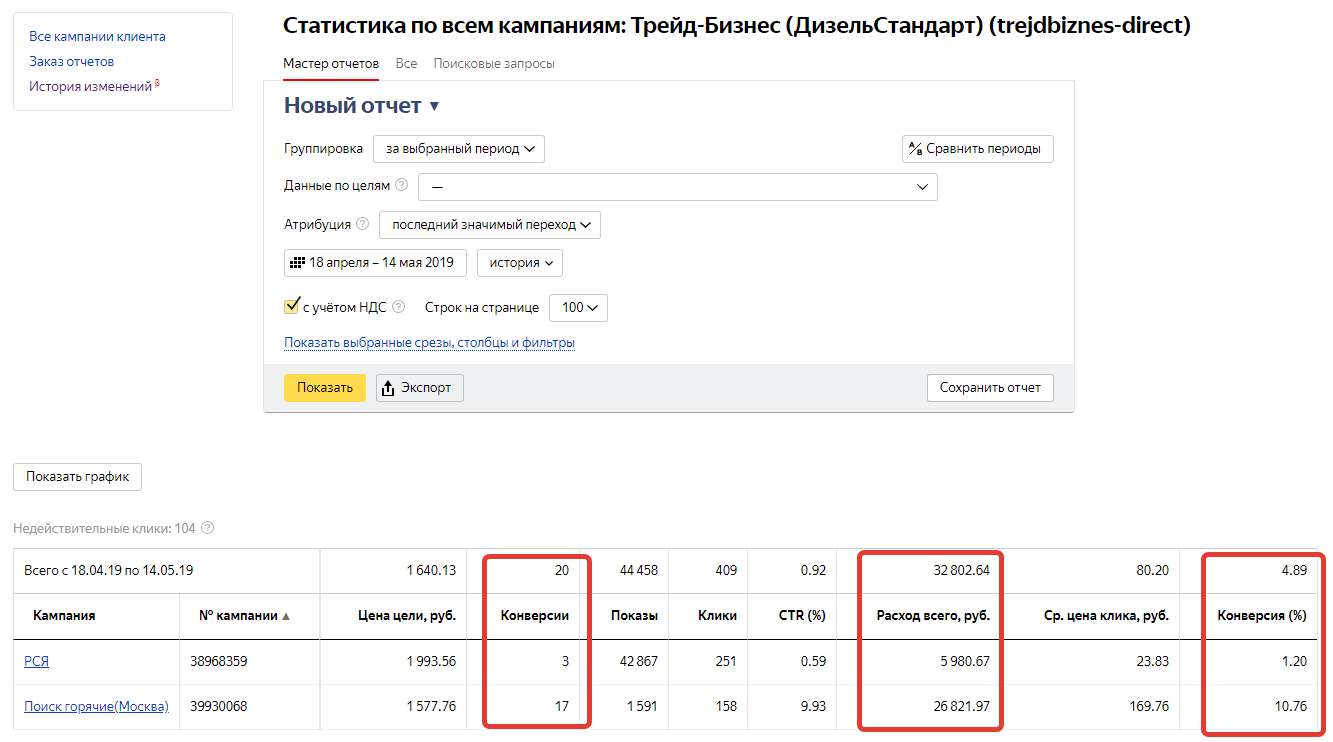Open Все кампании клиента link
The height and width of the screenshot is (742, 1333).
[97, 36]
